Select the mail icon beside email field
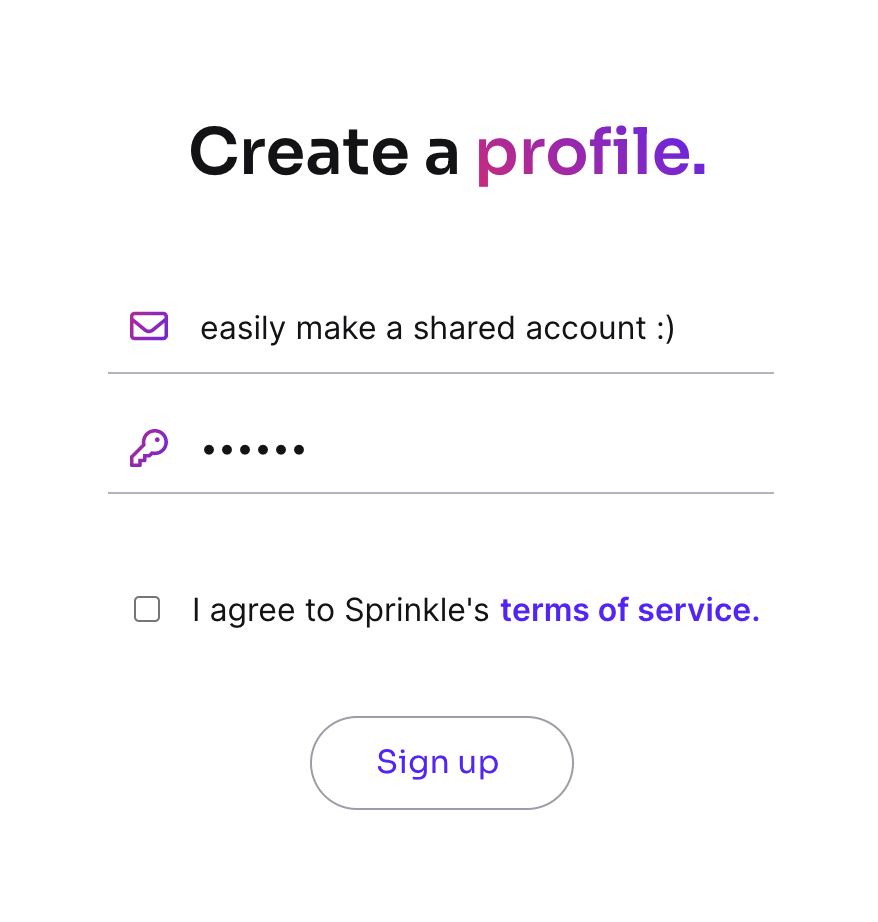Viewport: 878px width, 922px height. pyautogui.click(x=149, y=326)
